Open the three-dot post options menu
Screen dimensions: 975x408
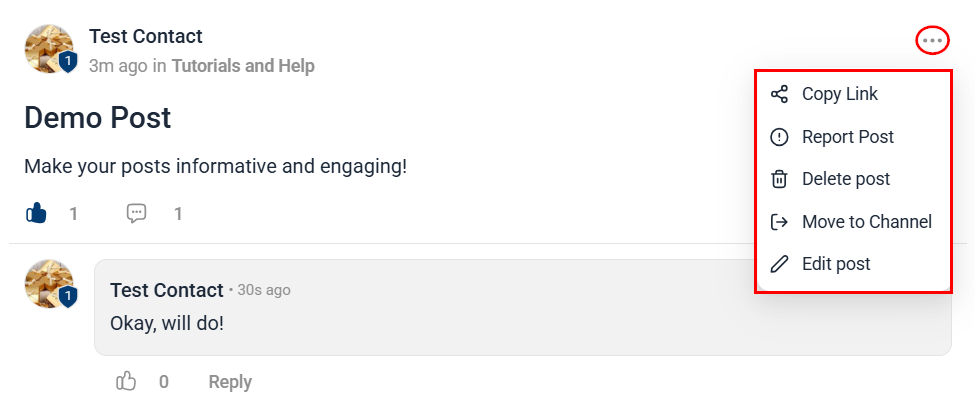click(932, 41)
